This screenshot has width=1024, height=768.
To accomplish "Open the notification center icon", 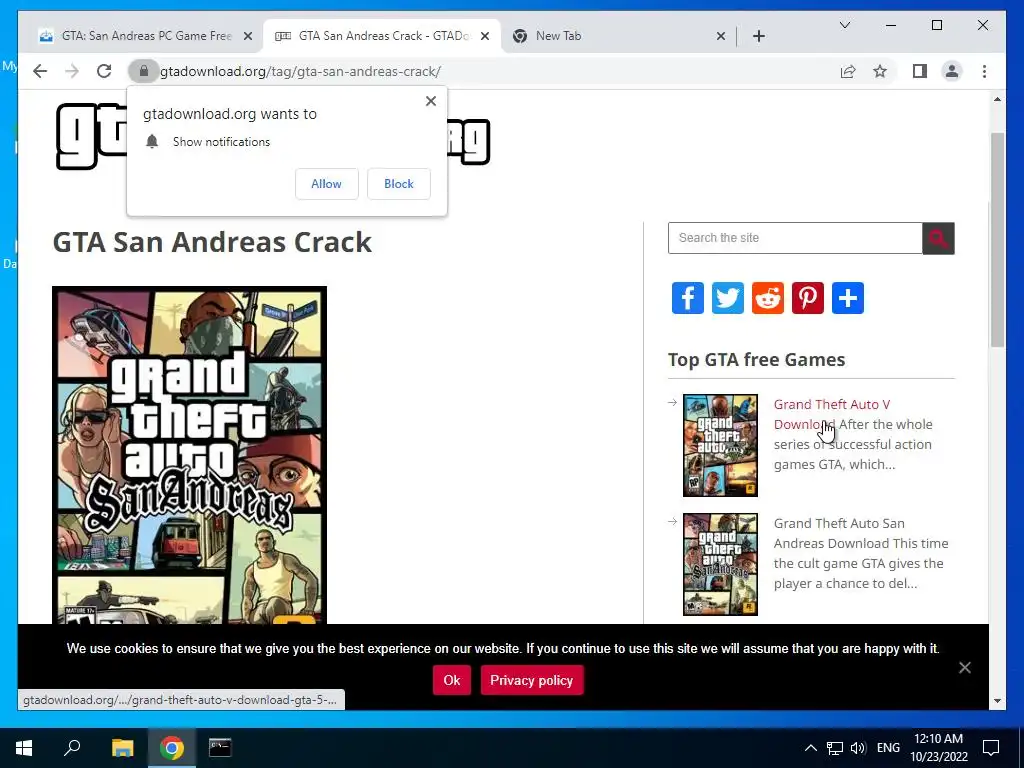I will pos(991,748).
